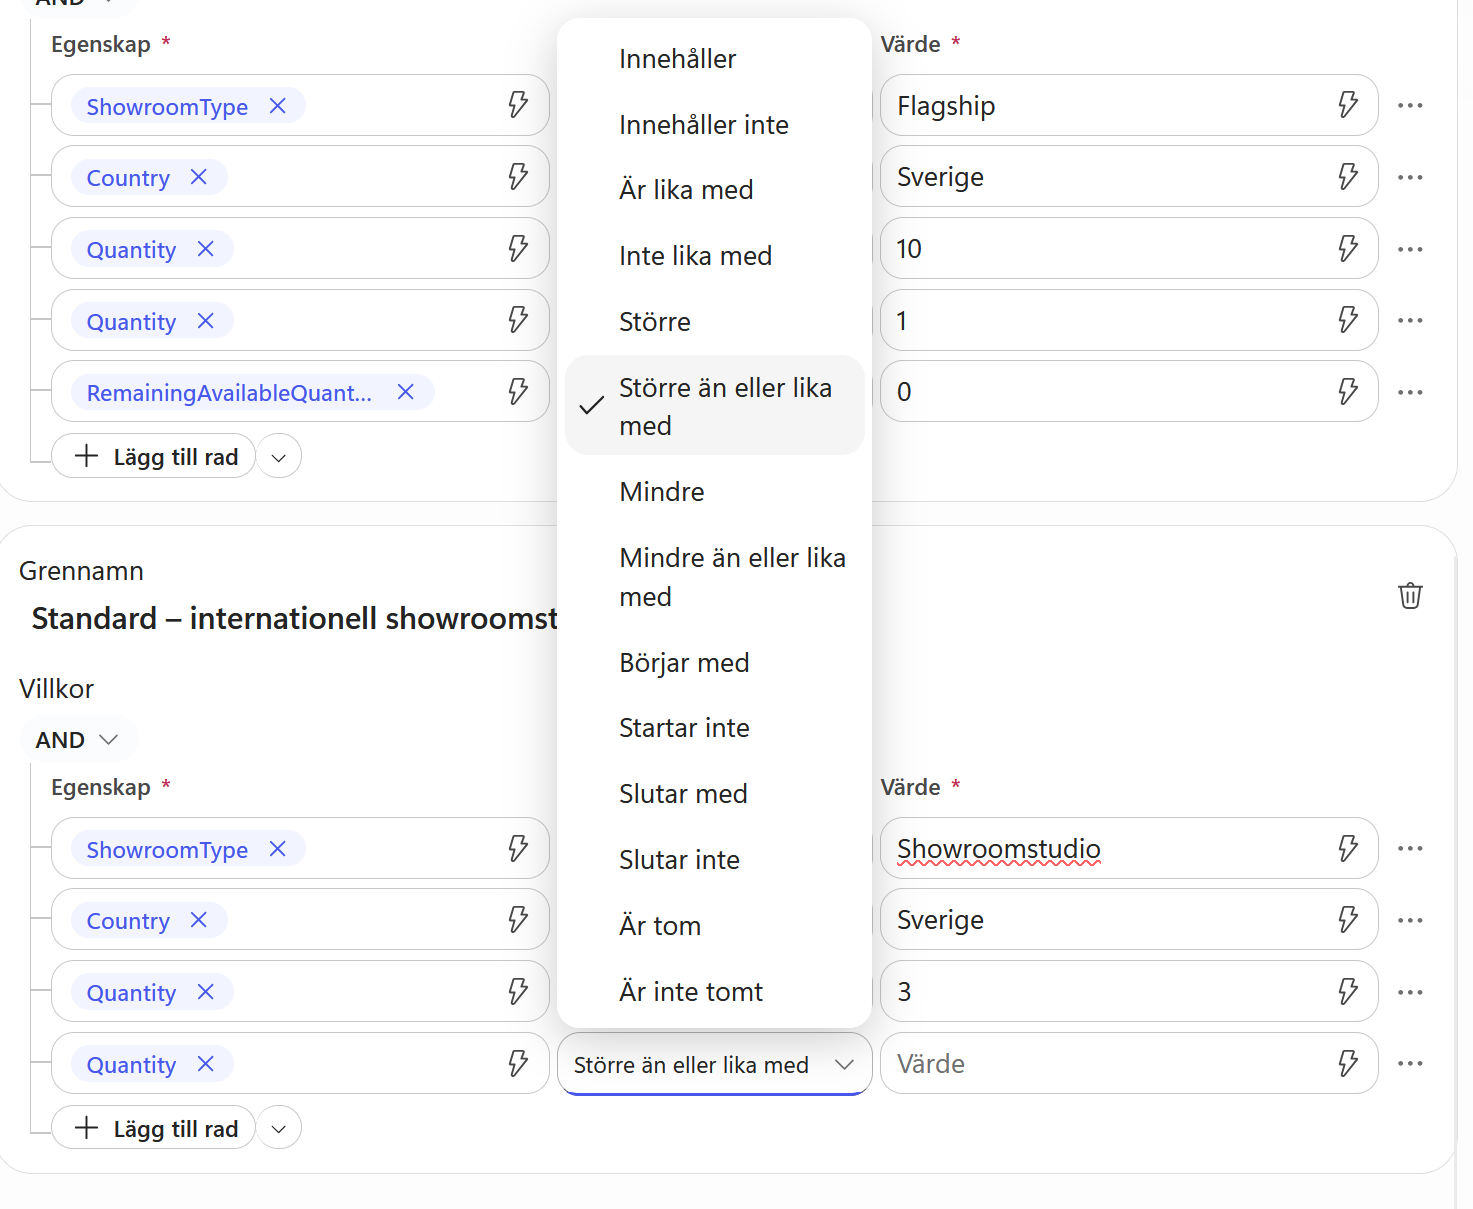This screenshot has height=1209, width=1473.
Task: Open more options for row with value 0
Action: [1410, 392]
